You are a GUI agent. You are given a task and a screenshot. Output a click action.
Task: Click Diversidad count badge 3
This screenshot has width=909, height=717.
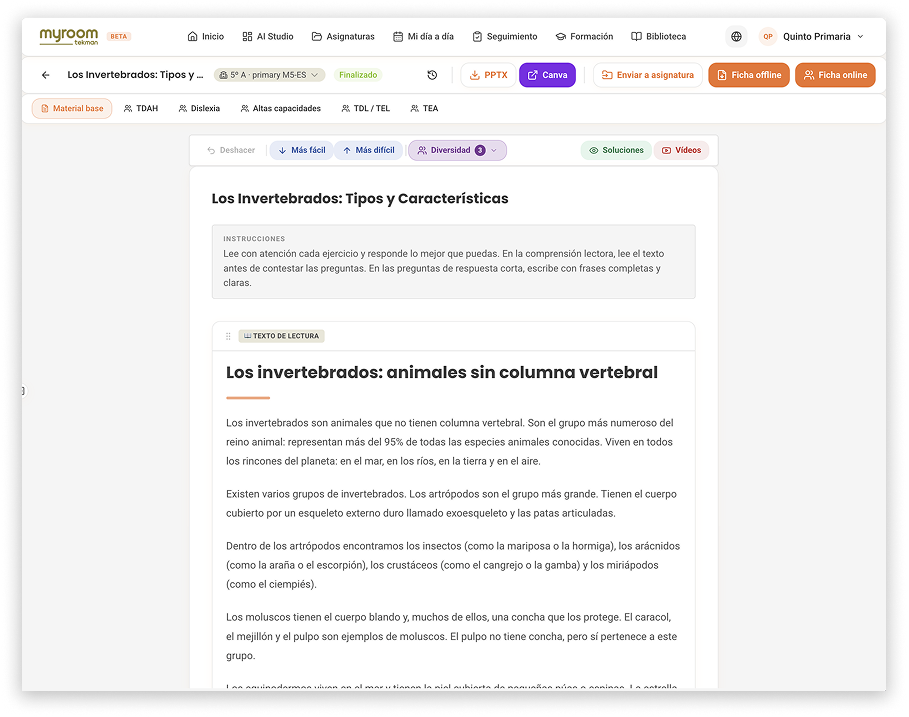[480, 150]
